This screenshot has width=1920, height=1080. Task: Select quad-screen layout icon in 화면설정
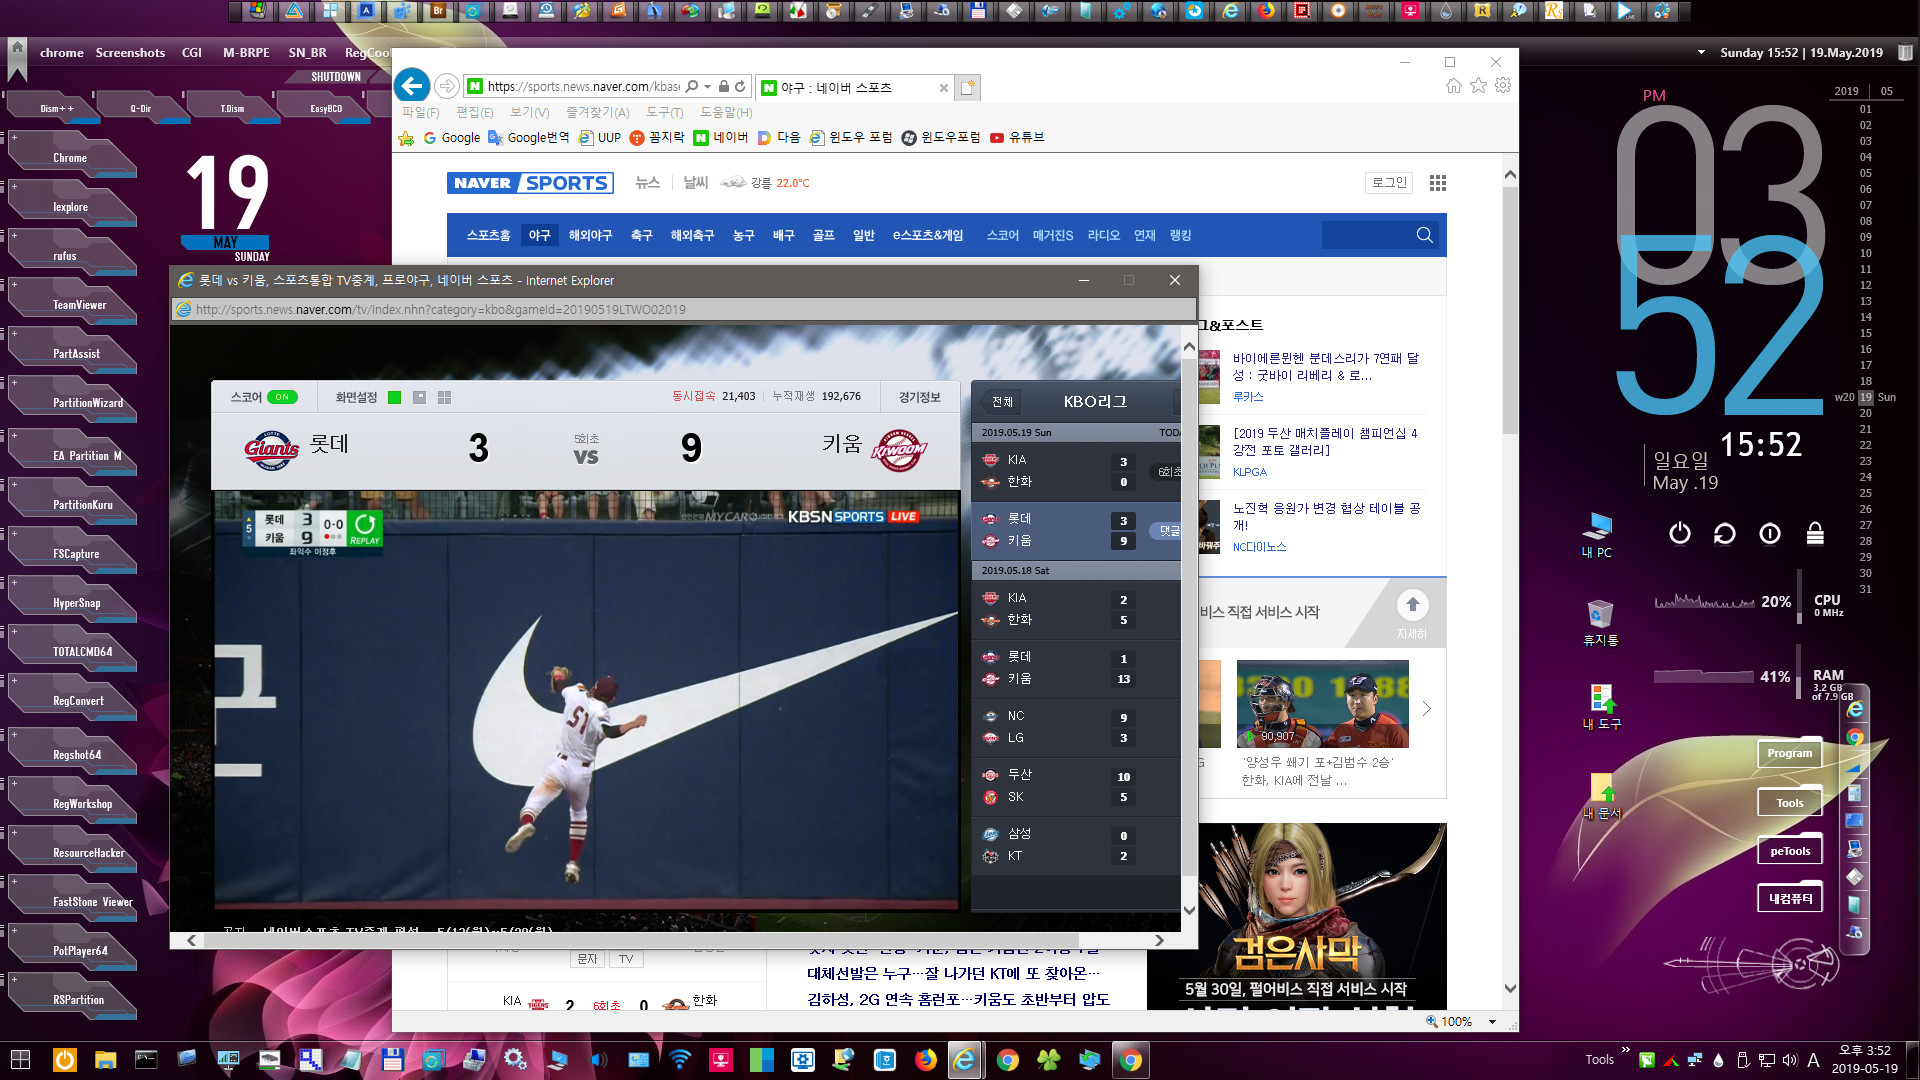(x=444, y=397)
